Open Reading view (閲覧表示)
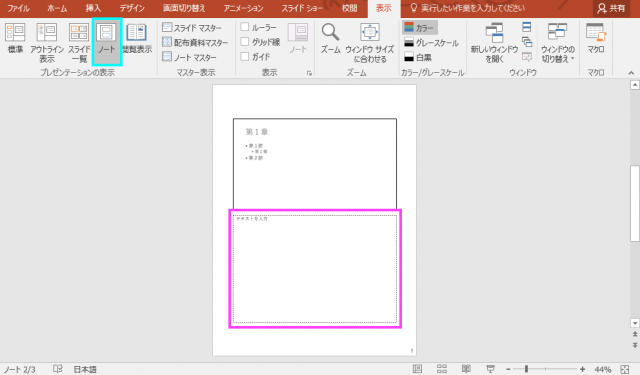 point(137,39)
